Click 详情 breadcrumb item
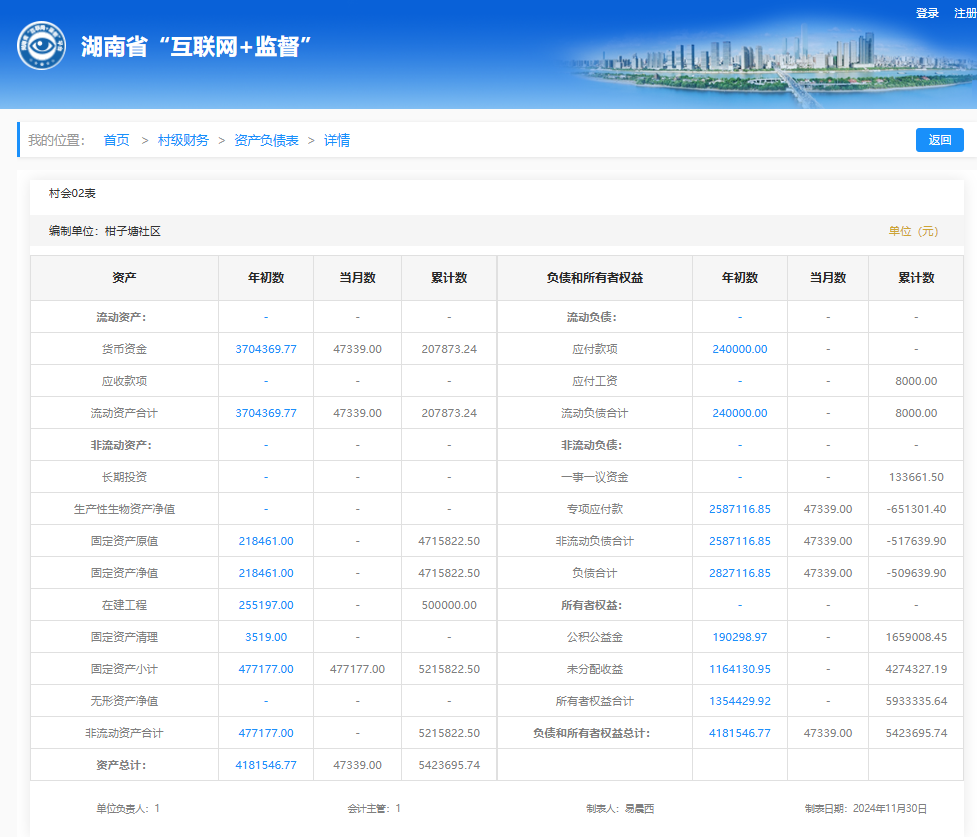This screenshot has width=977, height=837. click(336, 140)
